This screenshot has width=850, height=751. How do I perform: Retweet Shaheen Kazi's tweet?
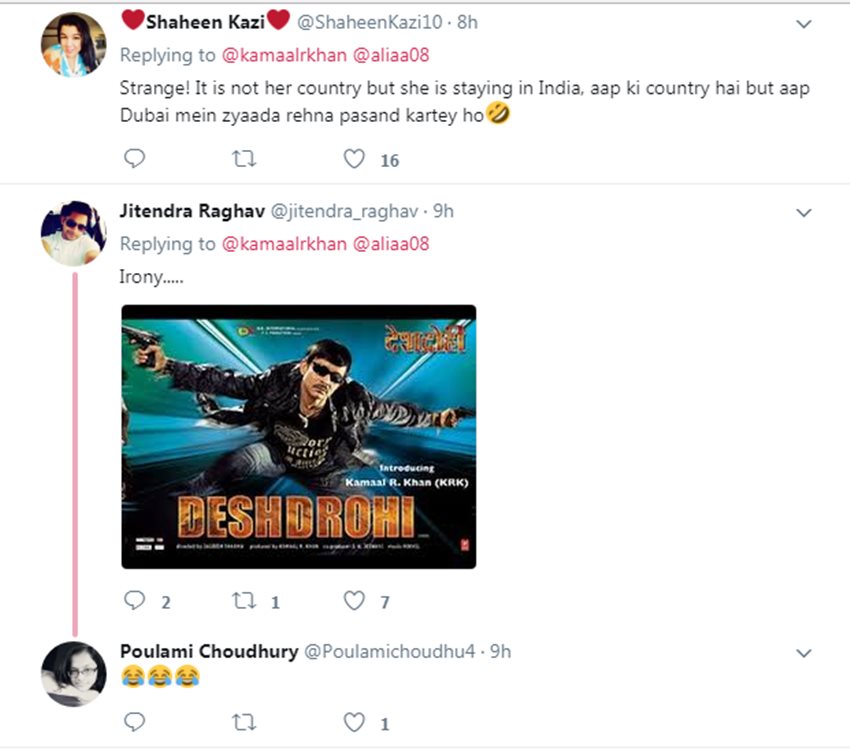tap(244, 158)
